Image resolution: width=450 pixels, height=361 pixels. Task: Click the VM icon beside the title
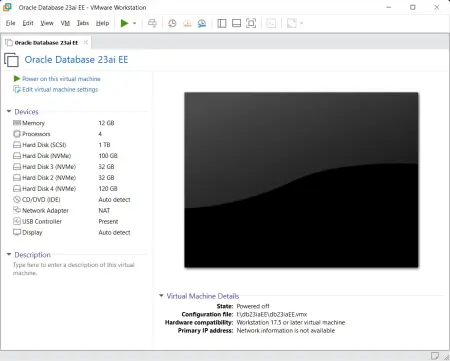[x=11, y=60]
